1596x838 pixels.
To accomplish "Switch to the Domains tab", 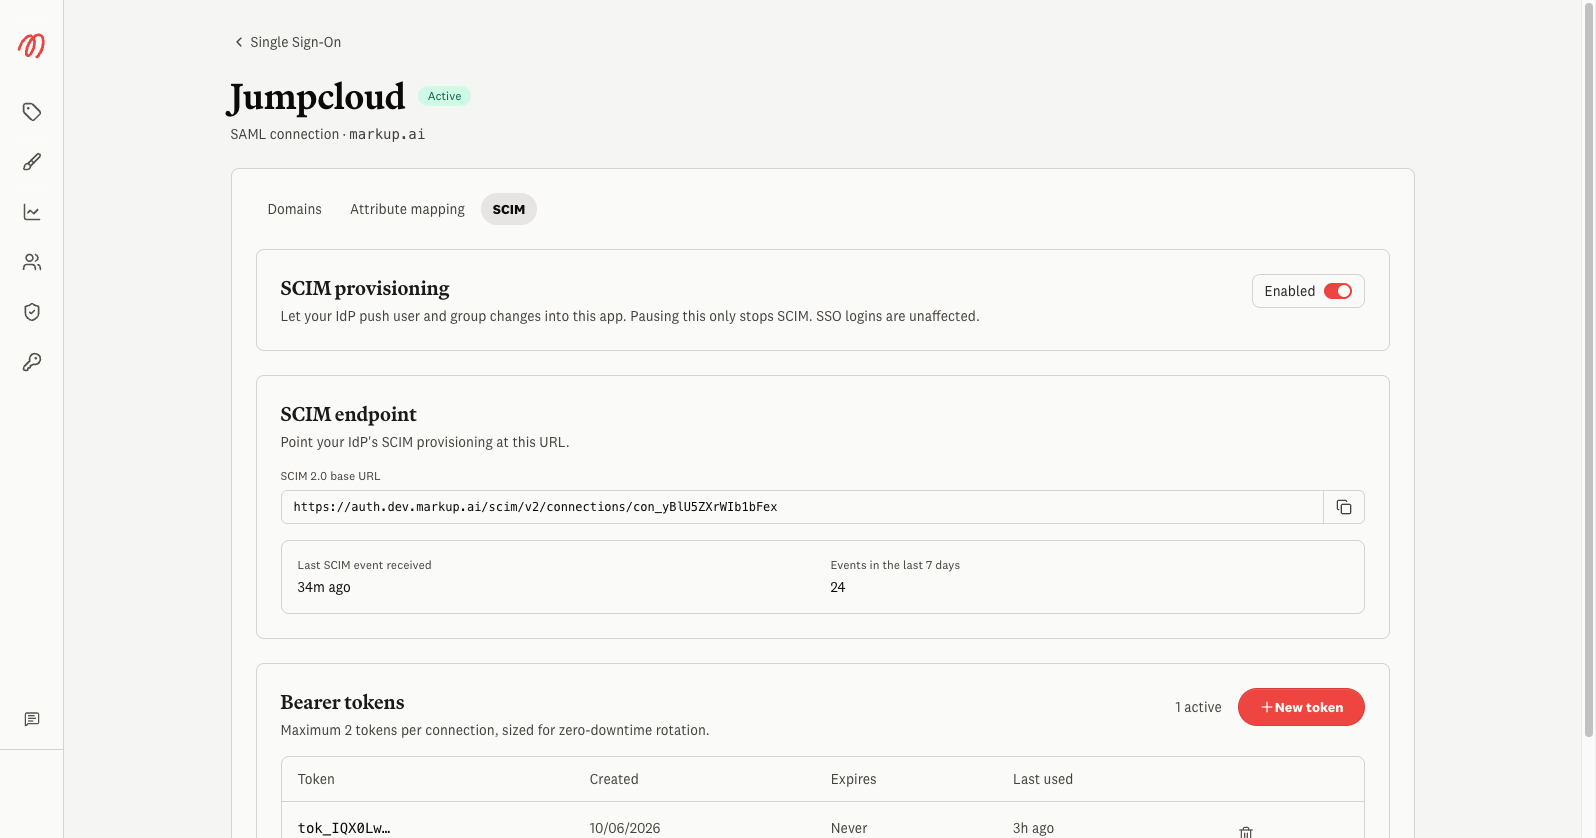I will [295, 209].
